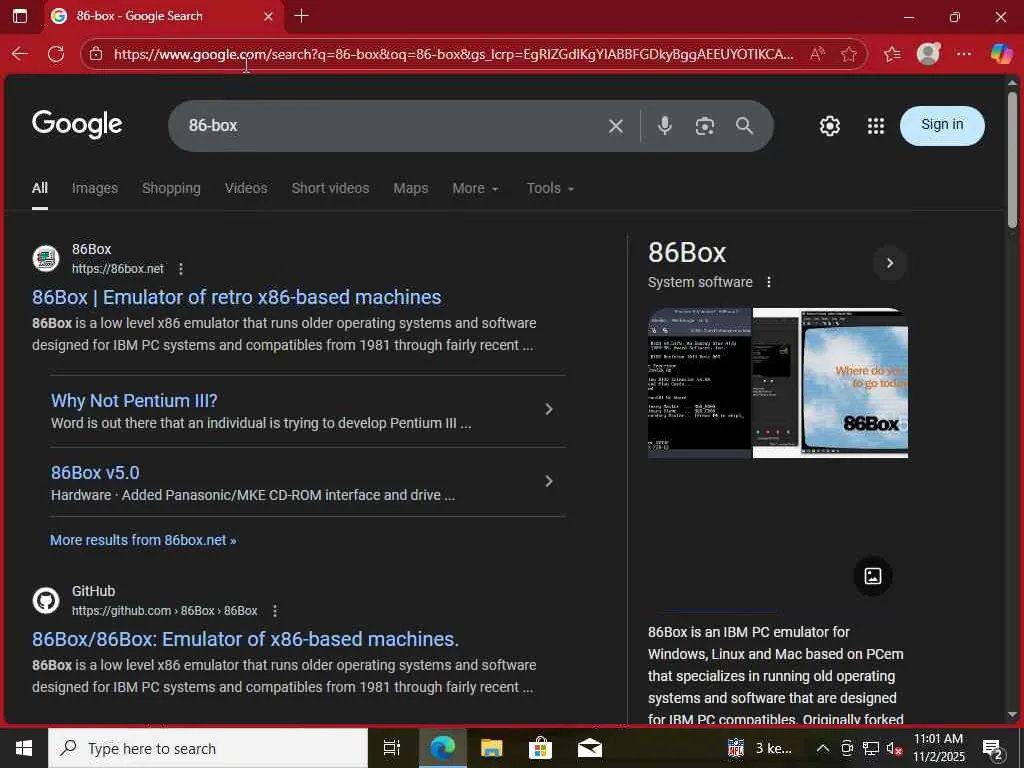Click the Windows taskbar search box
This screenshot has height=768, width=1024.
click(x=208, y=748)
